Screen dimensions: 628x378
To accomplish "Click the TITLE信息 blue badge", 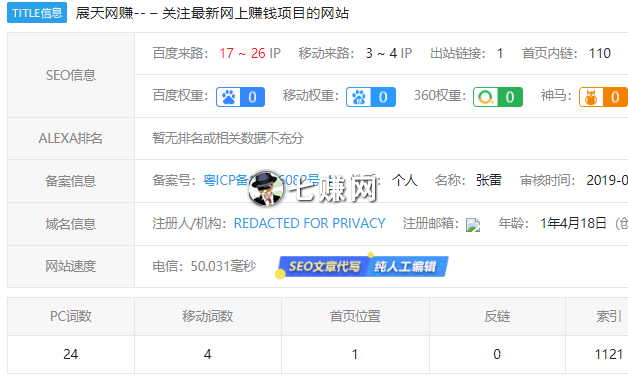I will [37, 13].
